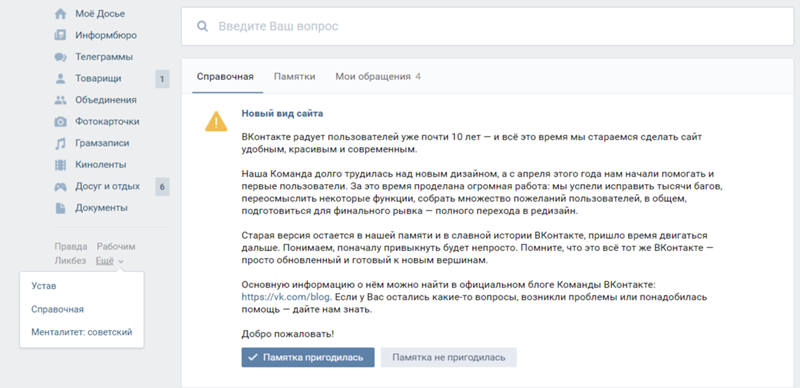Open the Информбюро sidebar item
The image size is (800, 388).
[106, 35]
